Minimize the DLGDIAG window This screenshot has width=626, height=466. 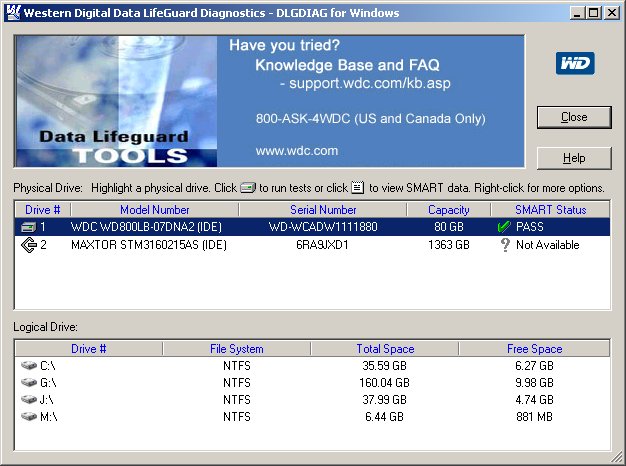point(576,13)
